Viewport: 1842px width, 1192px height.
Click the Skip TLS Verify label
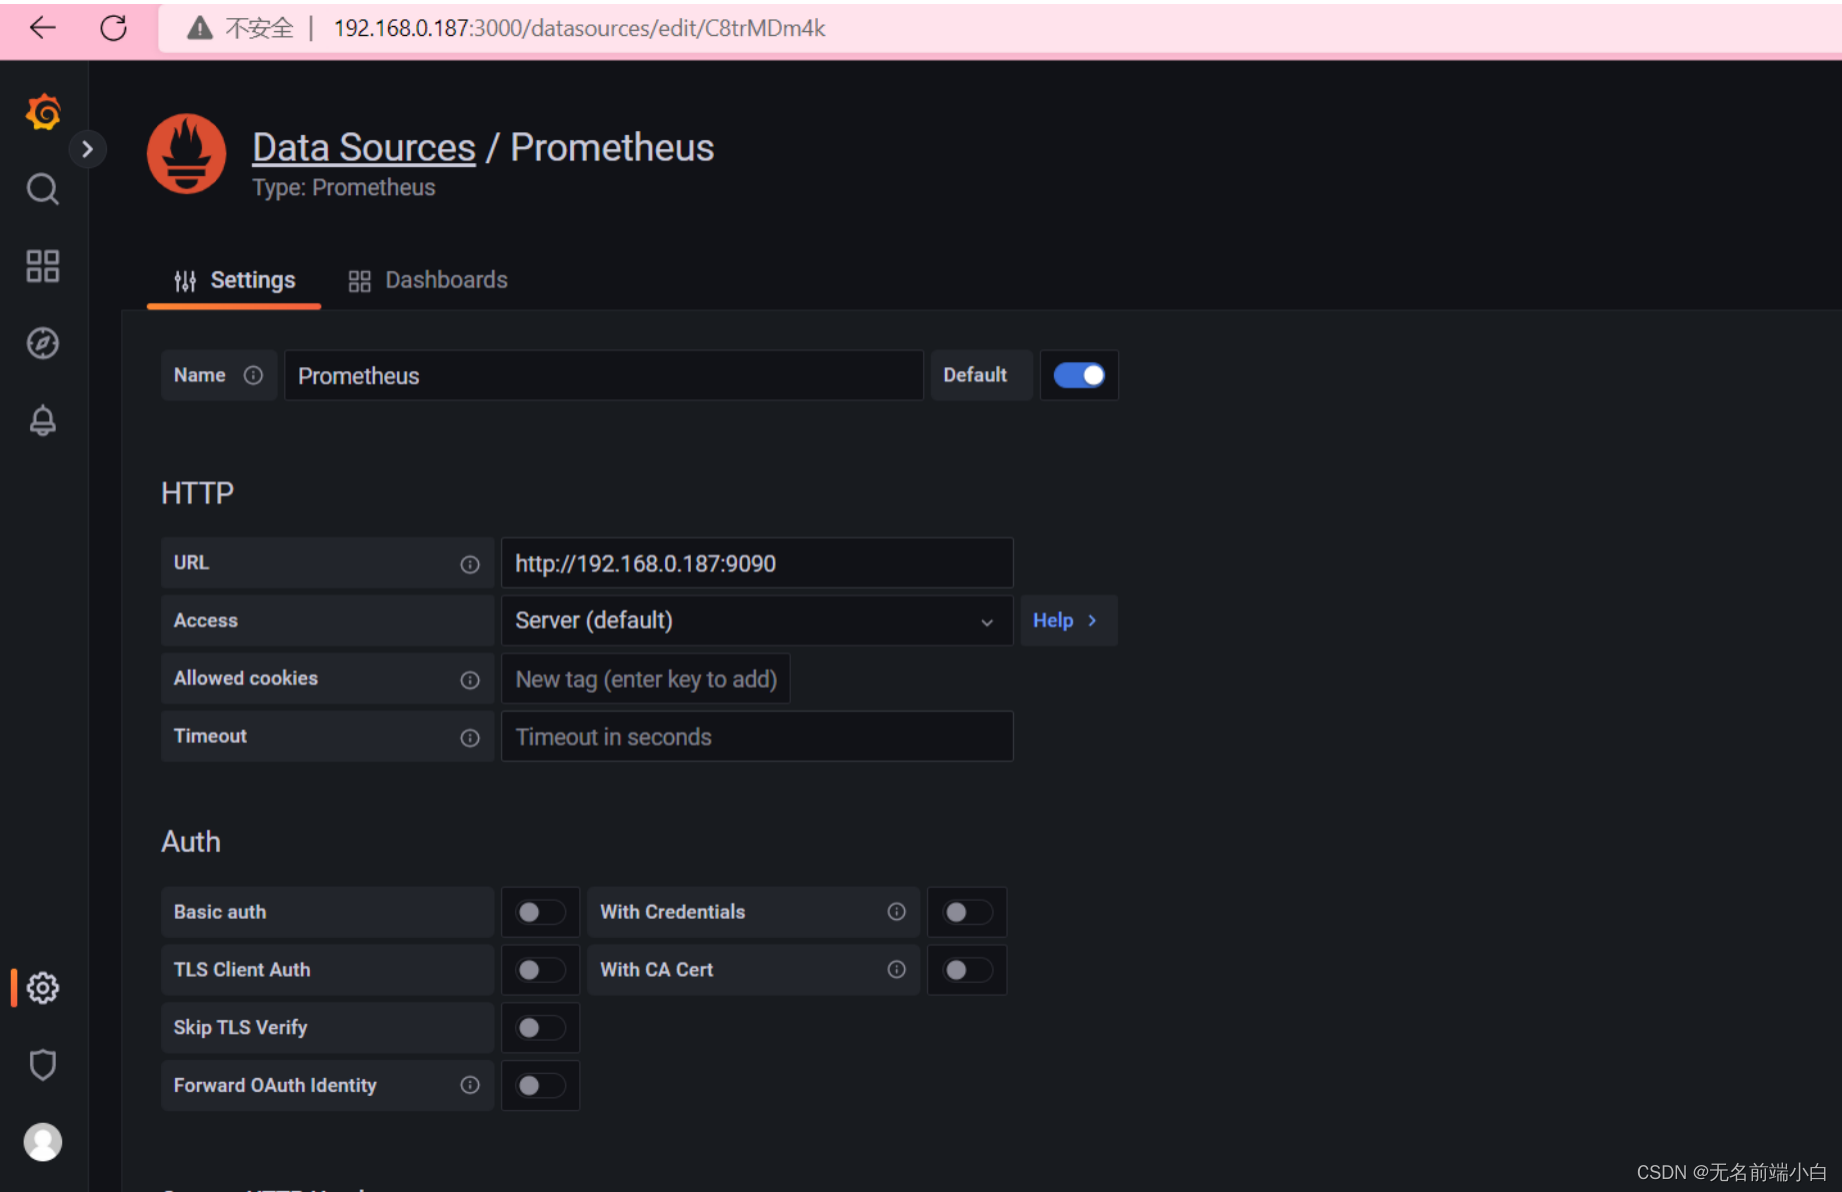[240, 1028]
